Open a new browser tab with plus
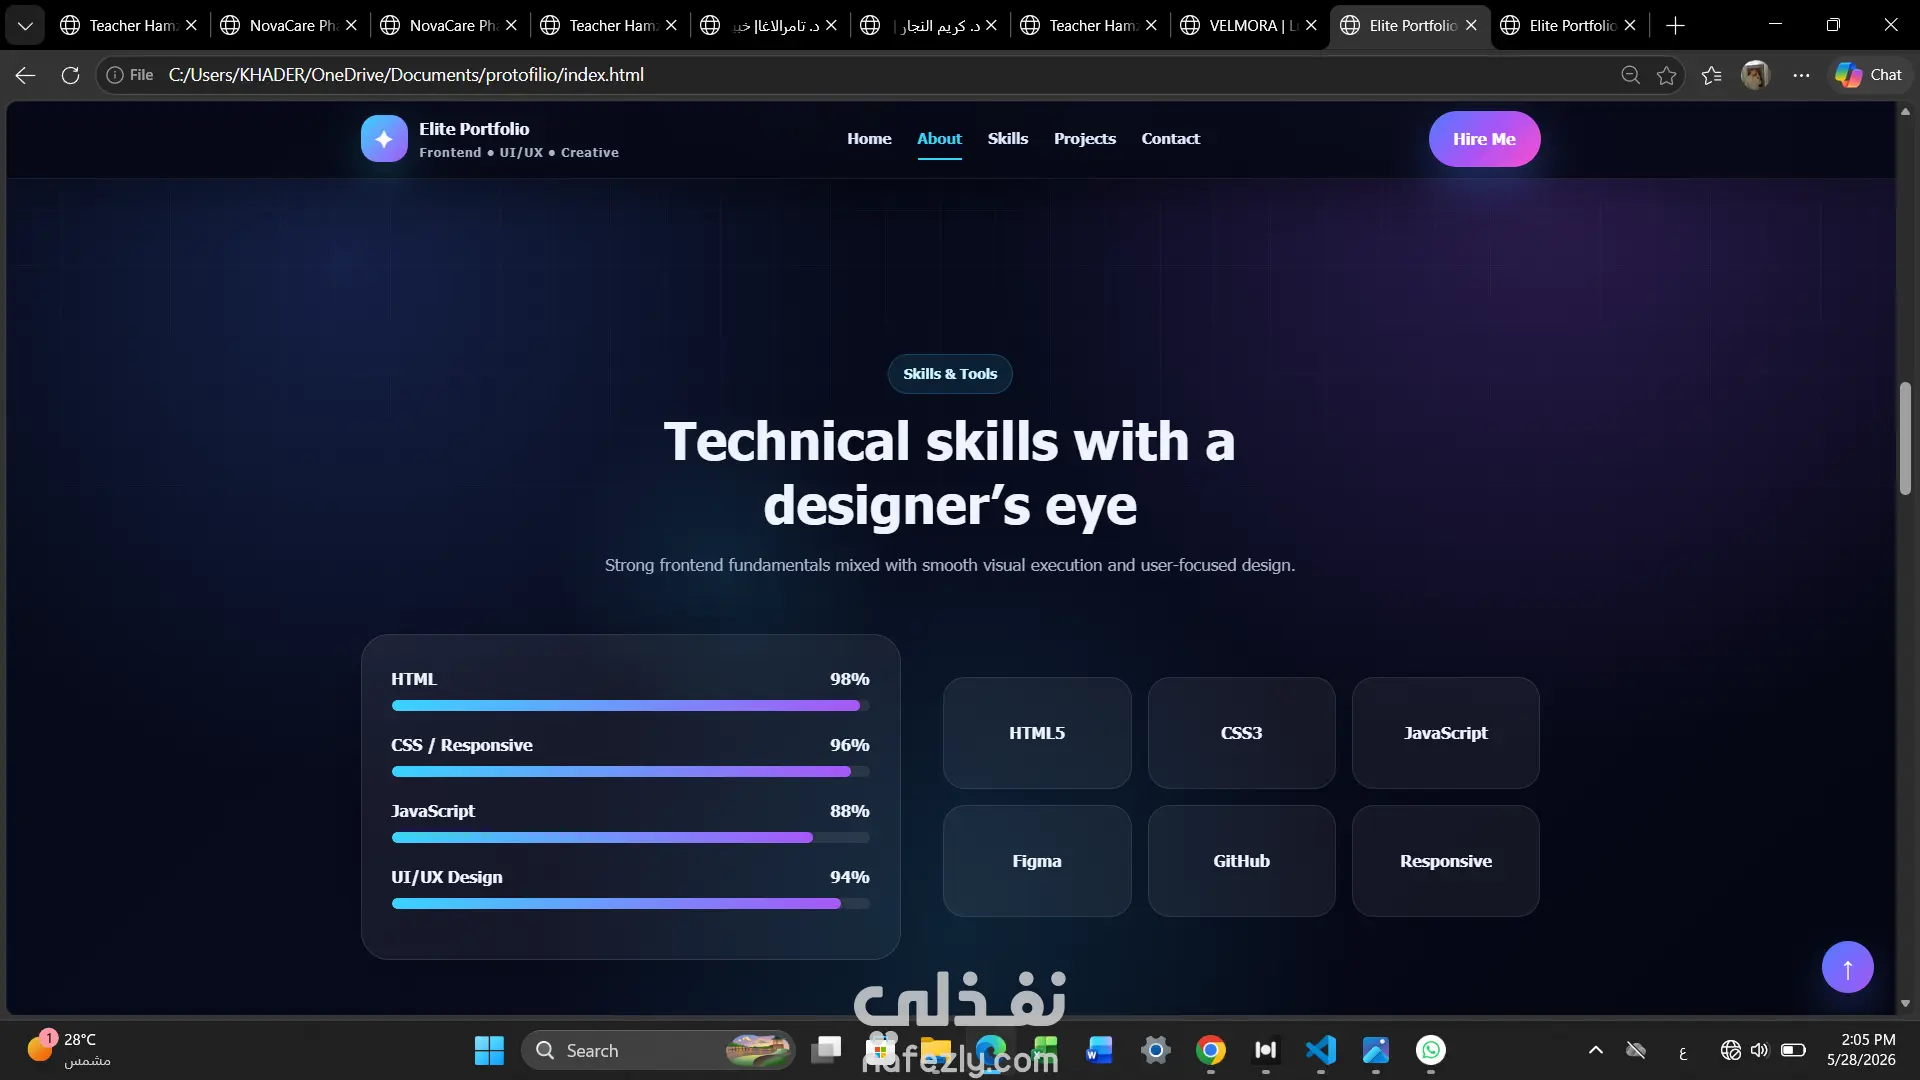The width and height of the screenshot is (1920, 1080). click(1676, 26)
